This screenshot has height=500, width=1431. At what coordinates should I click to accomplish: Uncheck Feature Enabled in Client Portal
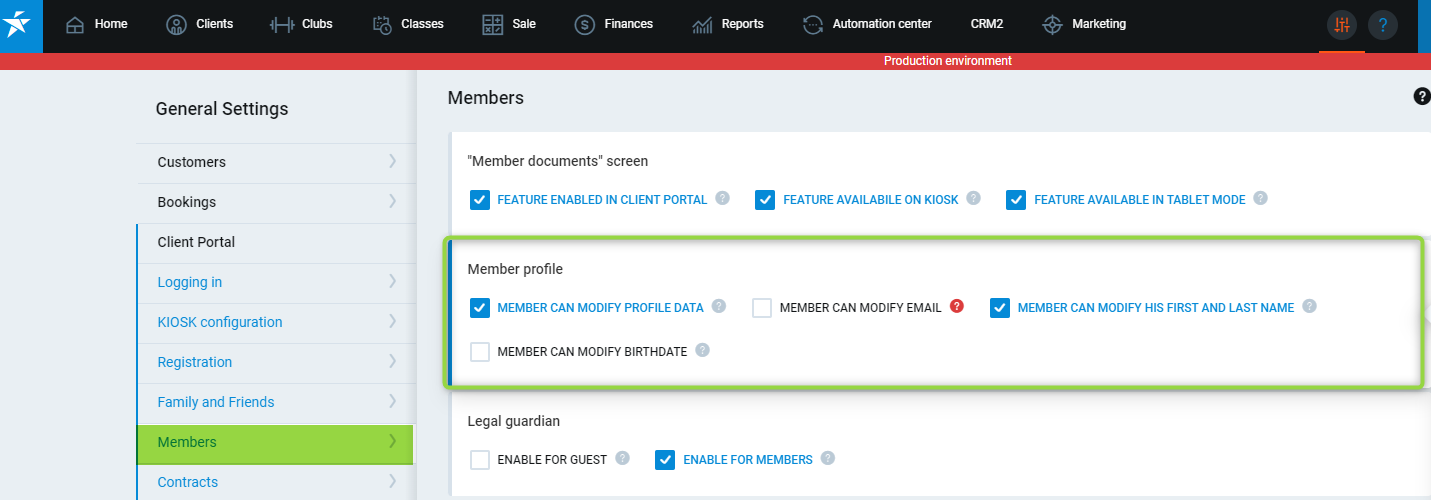(480, 200)
